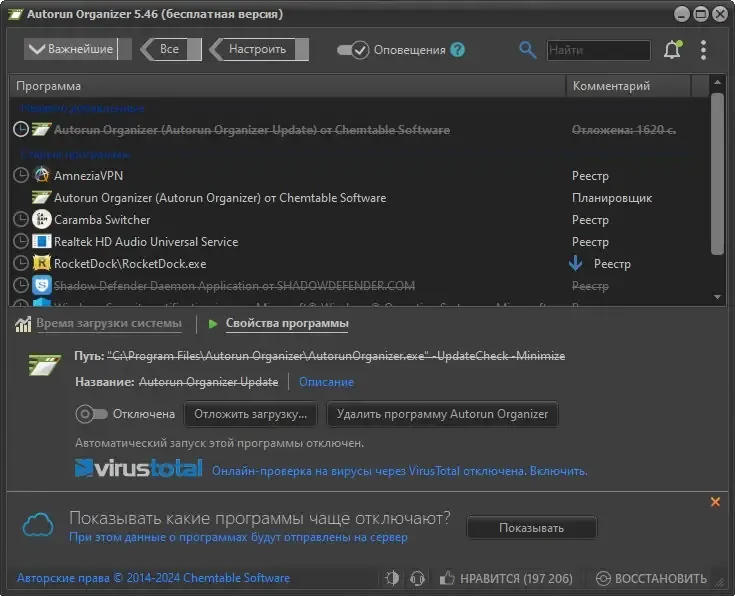This screenshot has height=596, width=735.
Task: Click the clock icon beside AmneziaVPN
Action: (x=21, y=175)
